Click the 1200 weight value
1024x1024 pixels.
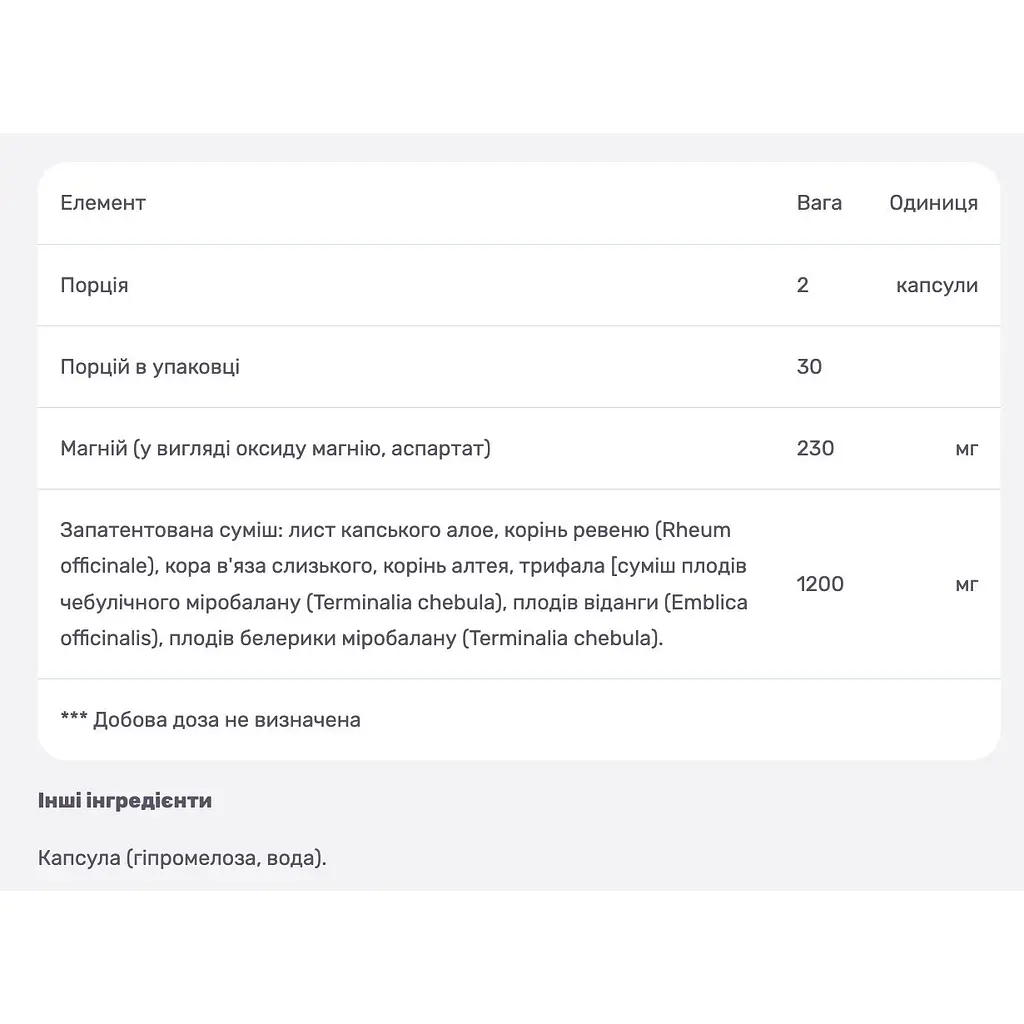pyautogui.click(x=820, y=584)
